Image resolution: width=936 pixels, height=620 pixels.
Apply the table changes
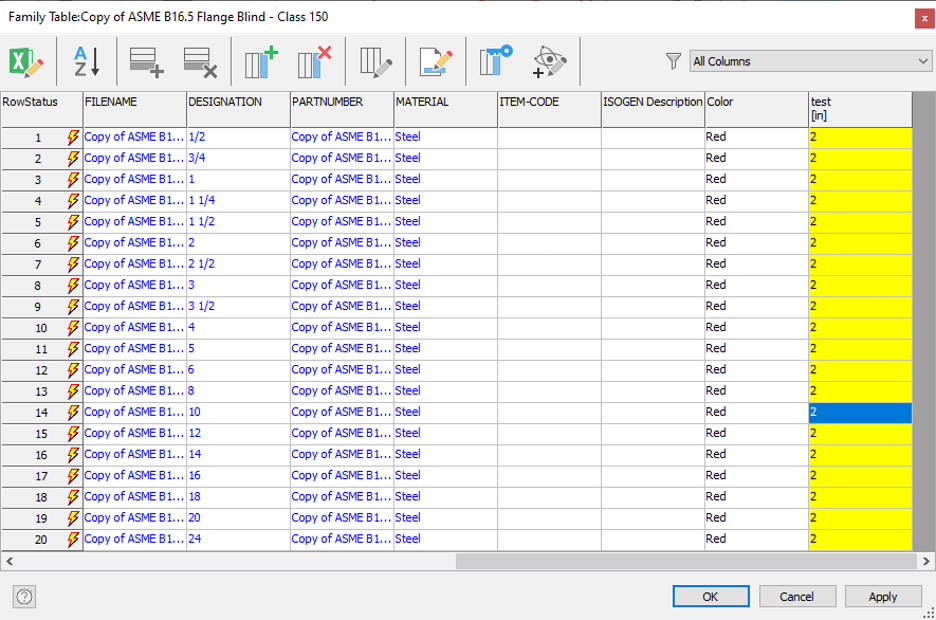883,596
